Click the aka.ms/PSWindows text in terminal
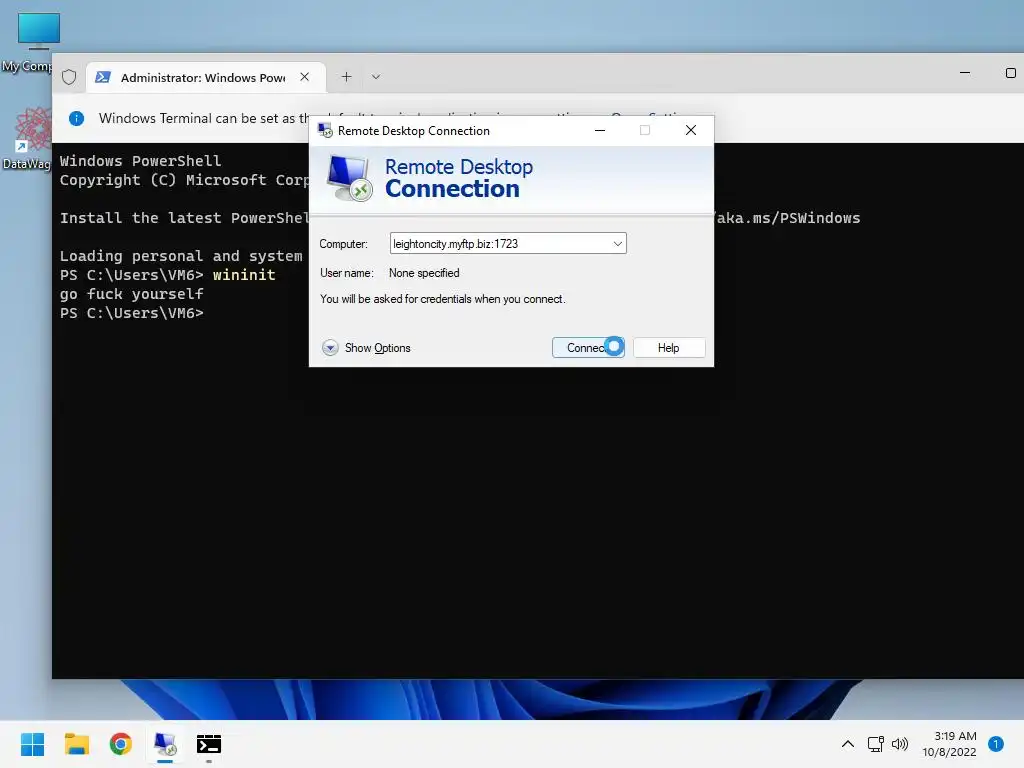 click(788, 218)
